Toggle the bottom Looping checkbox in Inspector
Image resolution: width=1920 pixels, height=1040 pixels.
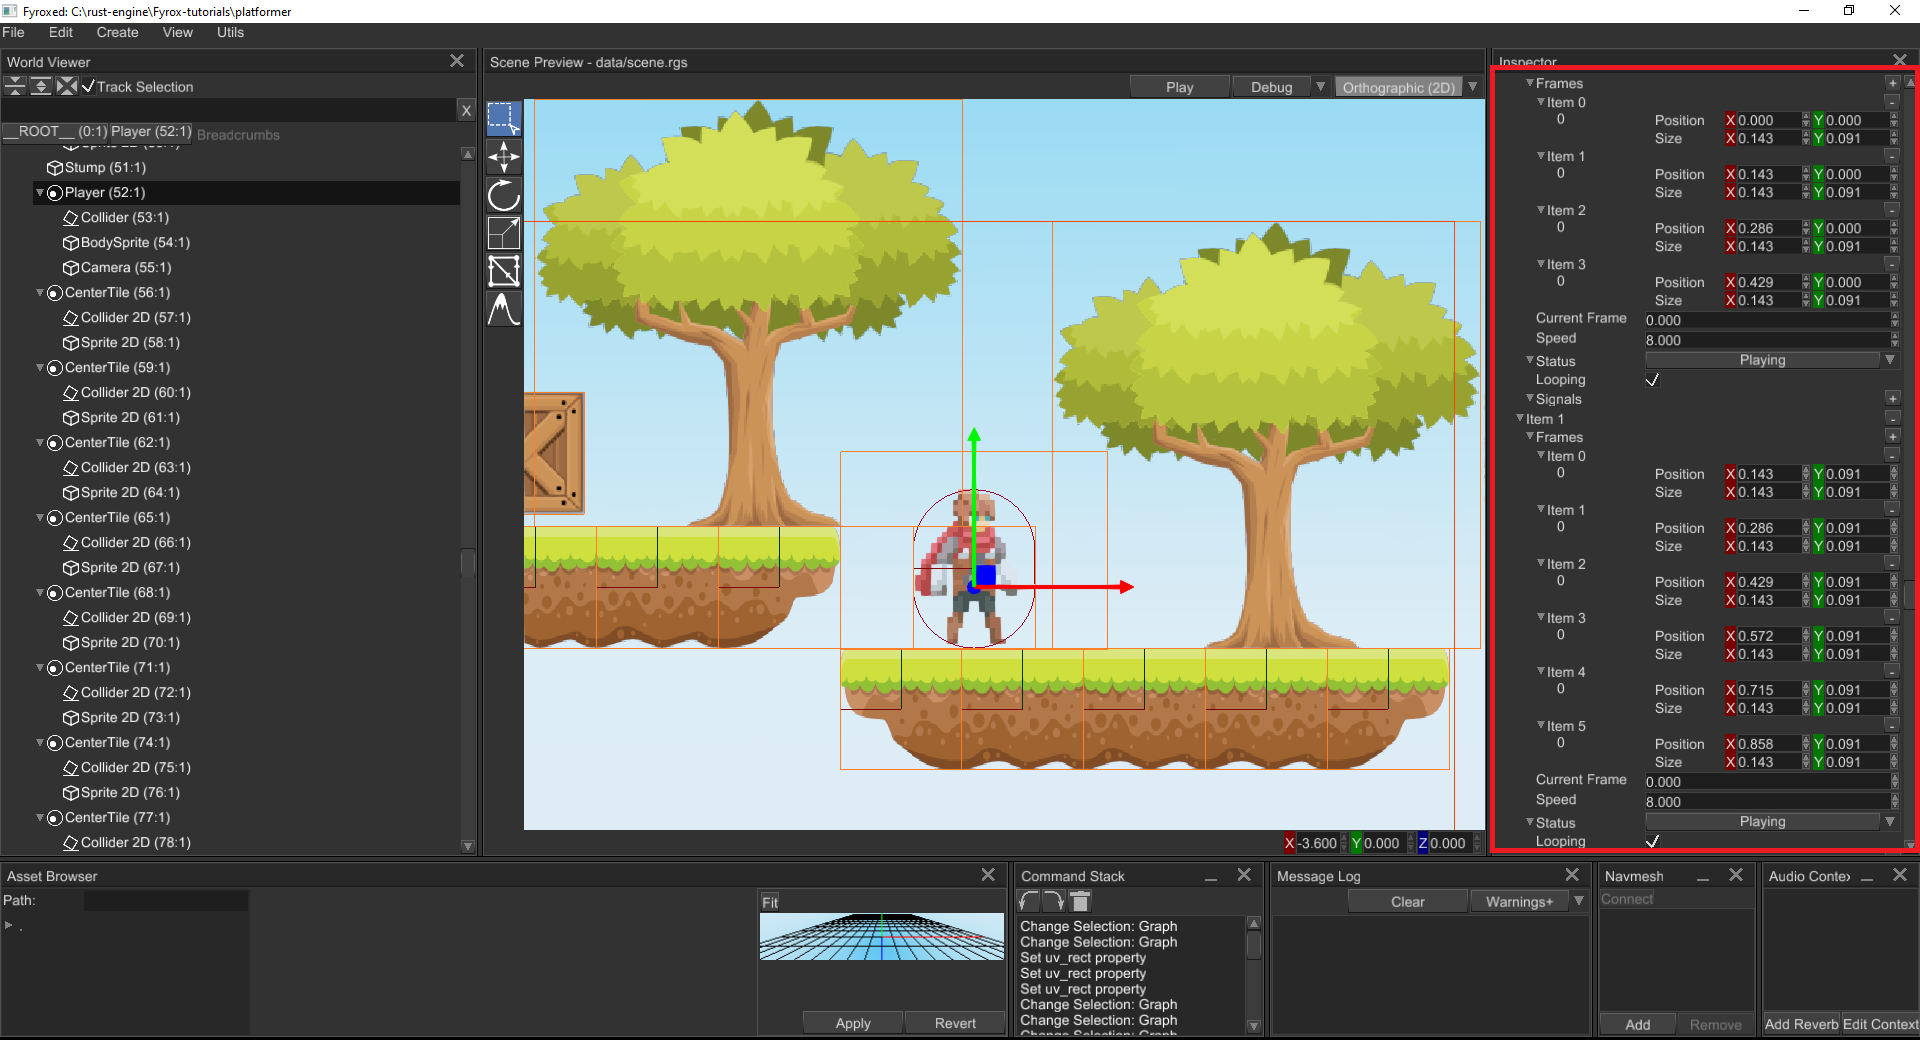click(1652, 841)
